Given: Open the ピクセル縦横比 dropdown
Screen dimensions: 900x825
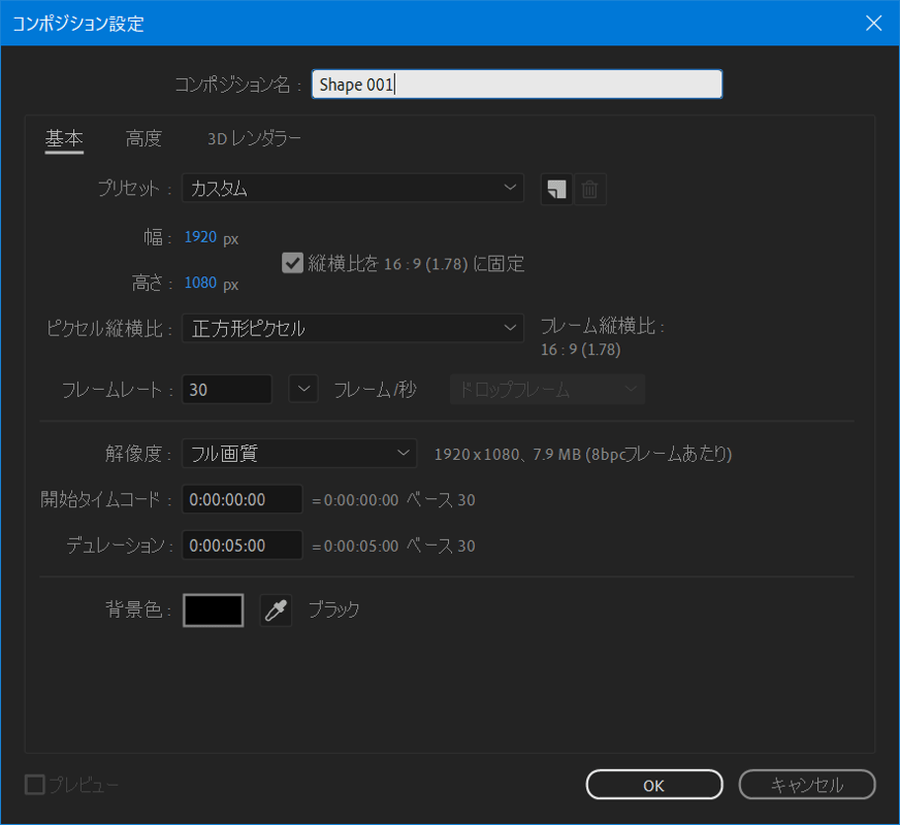Looking at the screenshot, I should 352,328.
